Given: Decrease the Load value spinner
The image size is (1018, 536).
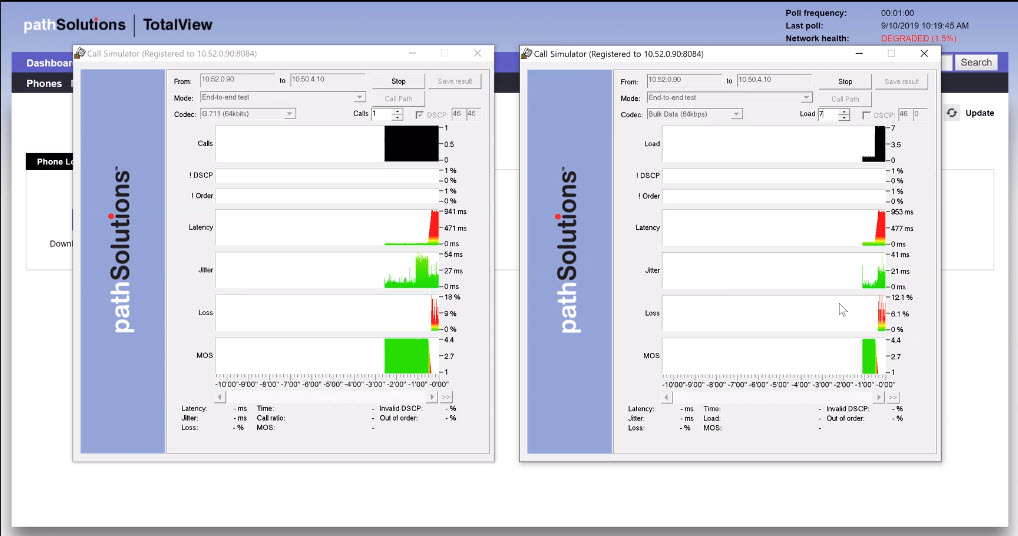Looking at the screenshot, I should pyautogui.click(x=845, y=118).
